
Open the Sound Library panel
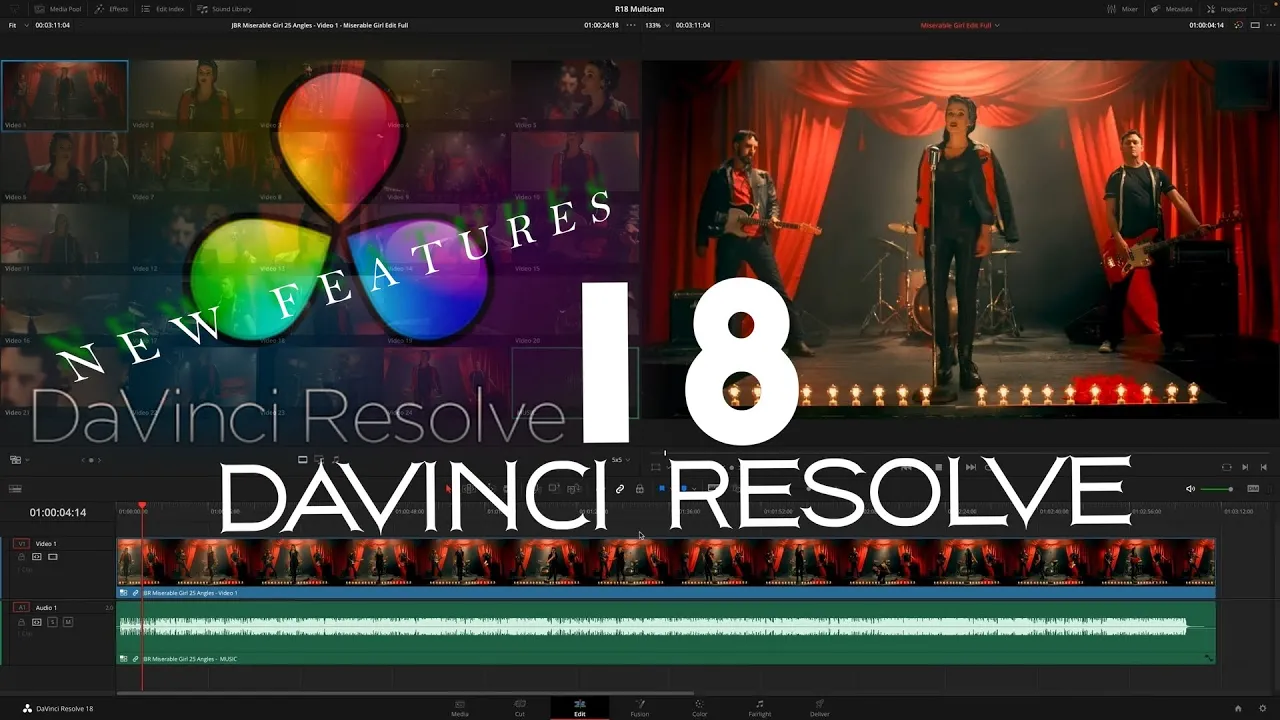pyautogui.click(x=225, y=9)
